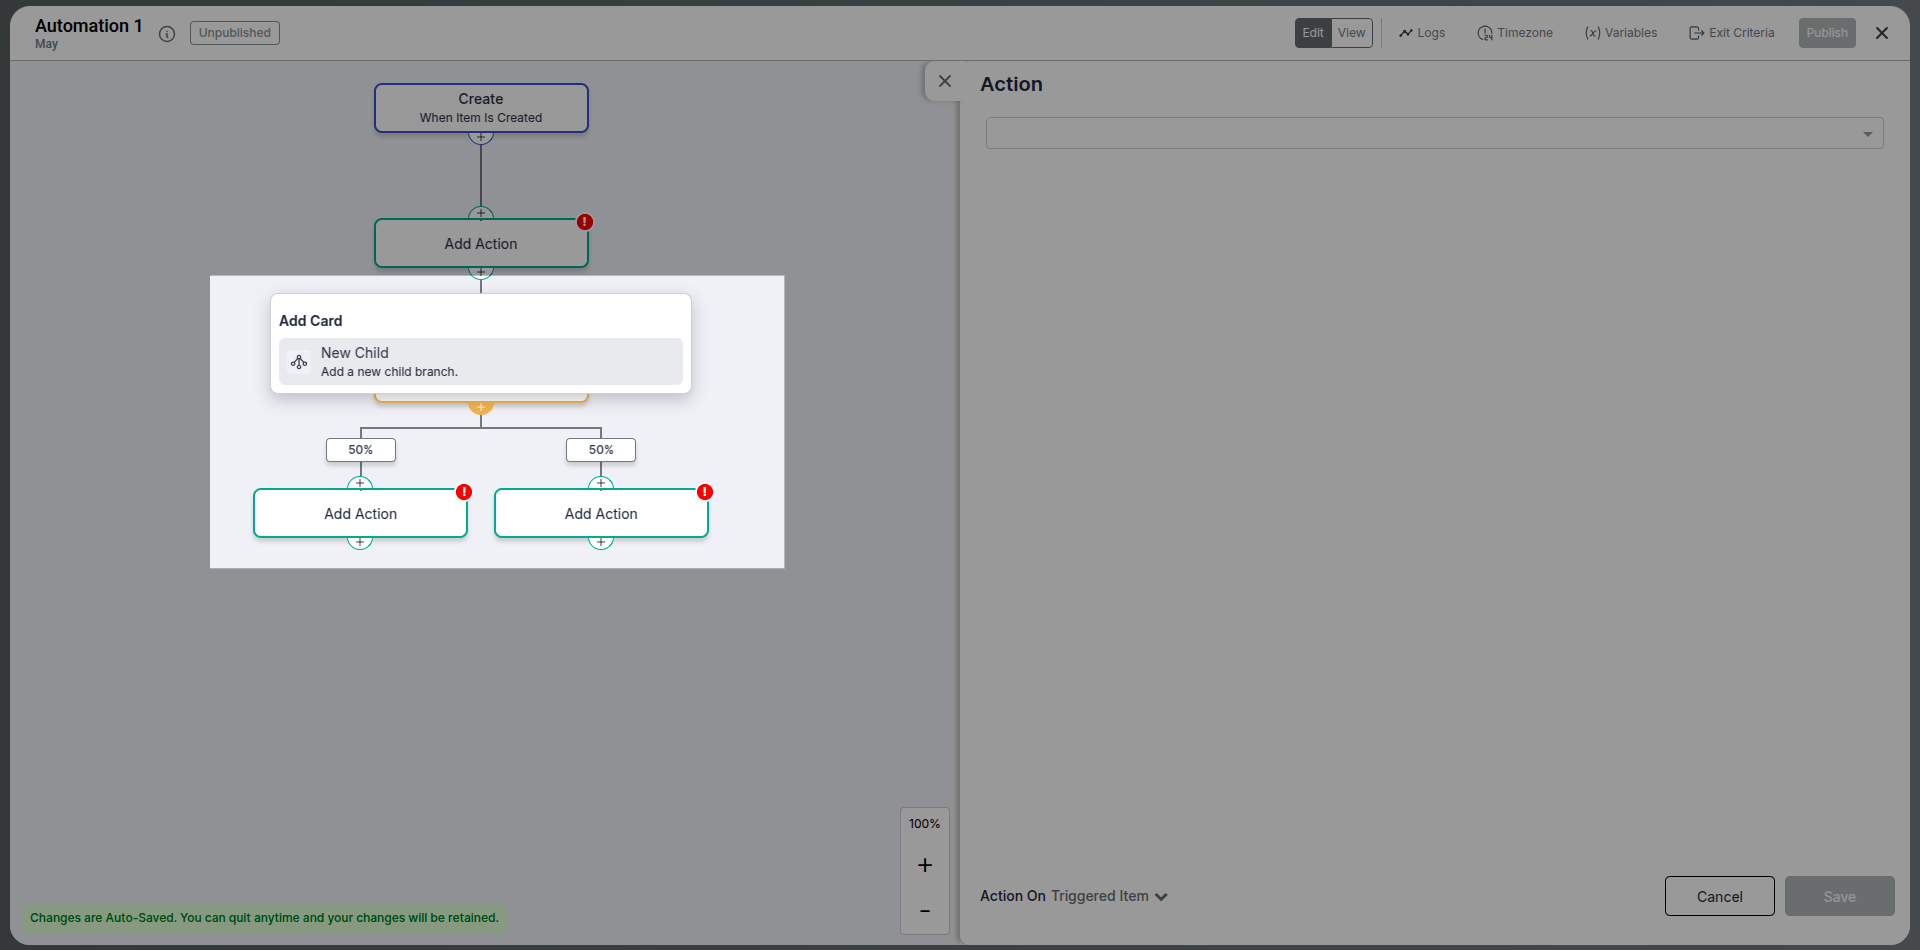This screenshot has height=950, width=1920.
Task: Click the error badge on top Add Action card
Action: [585, 222]
